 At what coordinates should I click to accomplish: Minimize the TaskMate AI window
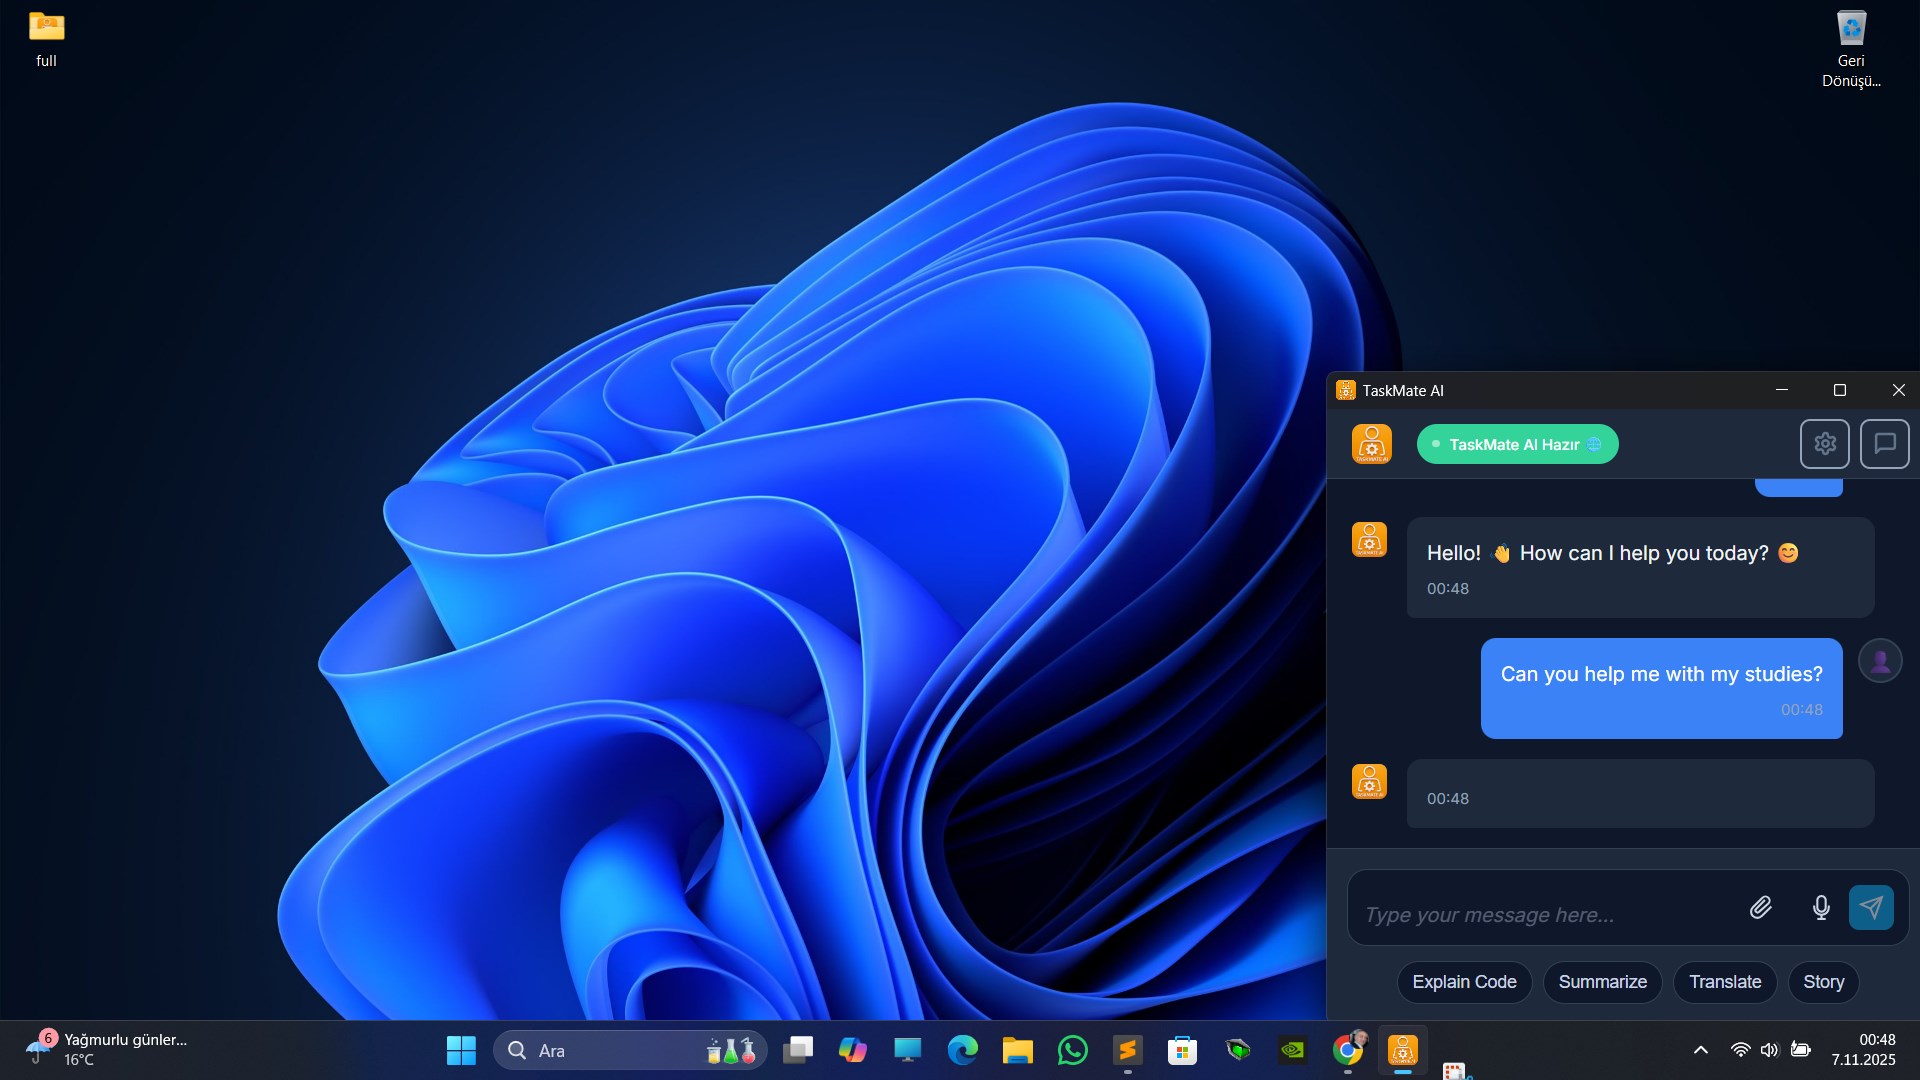click(1781, 390)
